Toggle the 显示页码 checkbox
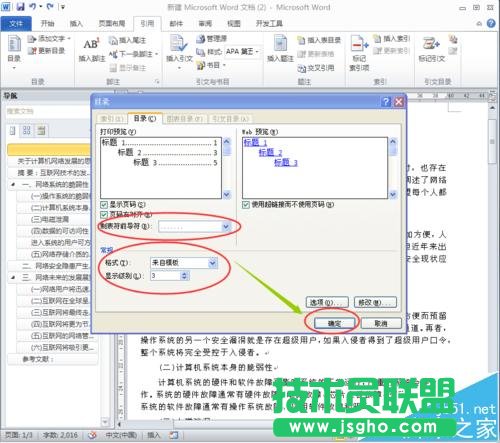Viewport: 500px width, 443px height. tap(104, 204)
